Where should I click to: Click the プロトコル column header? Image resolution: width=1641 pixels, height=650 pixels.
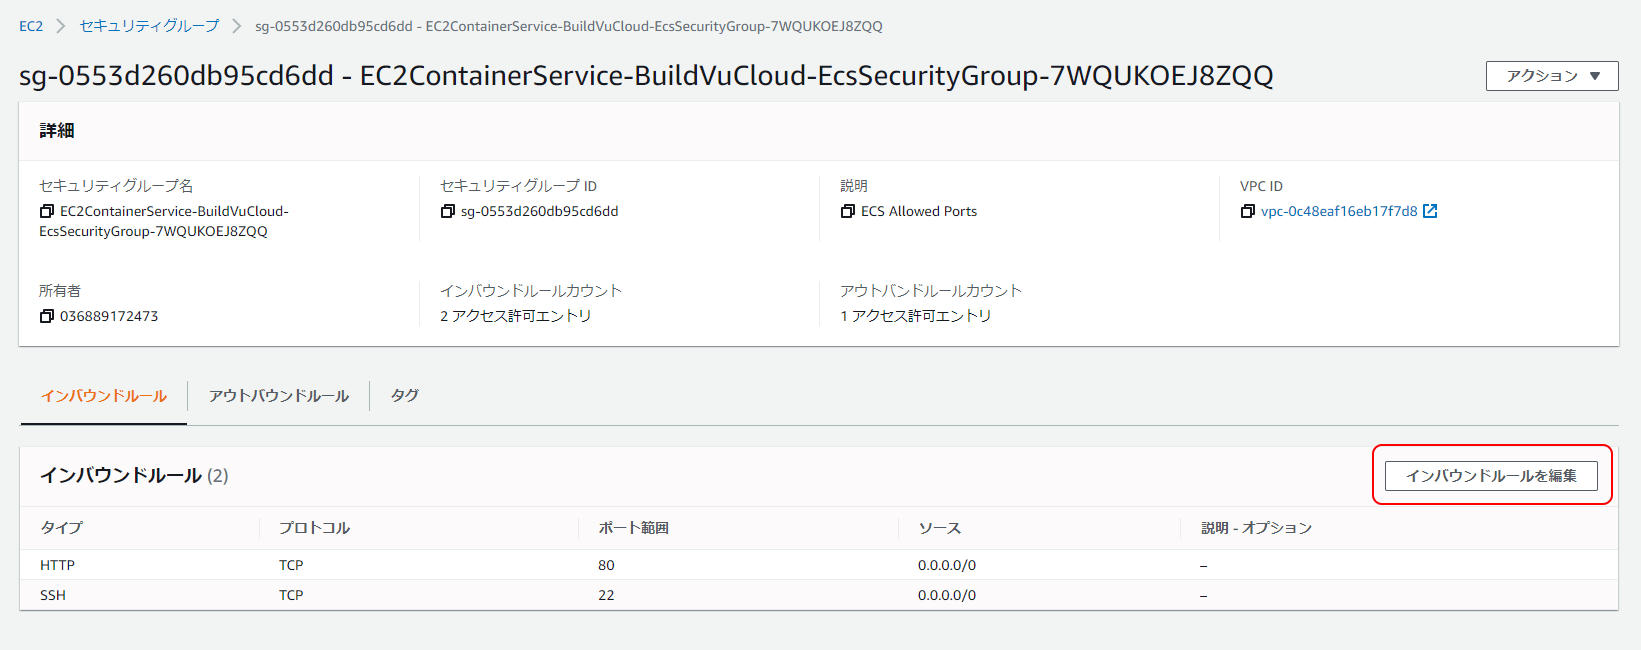(314, 528)
